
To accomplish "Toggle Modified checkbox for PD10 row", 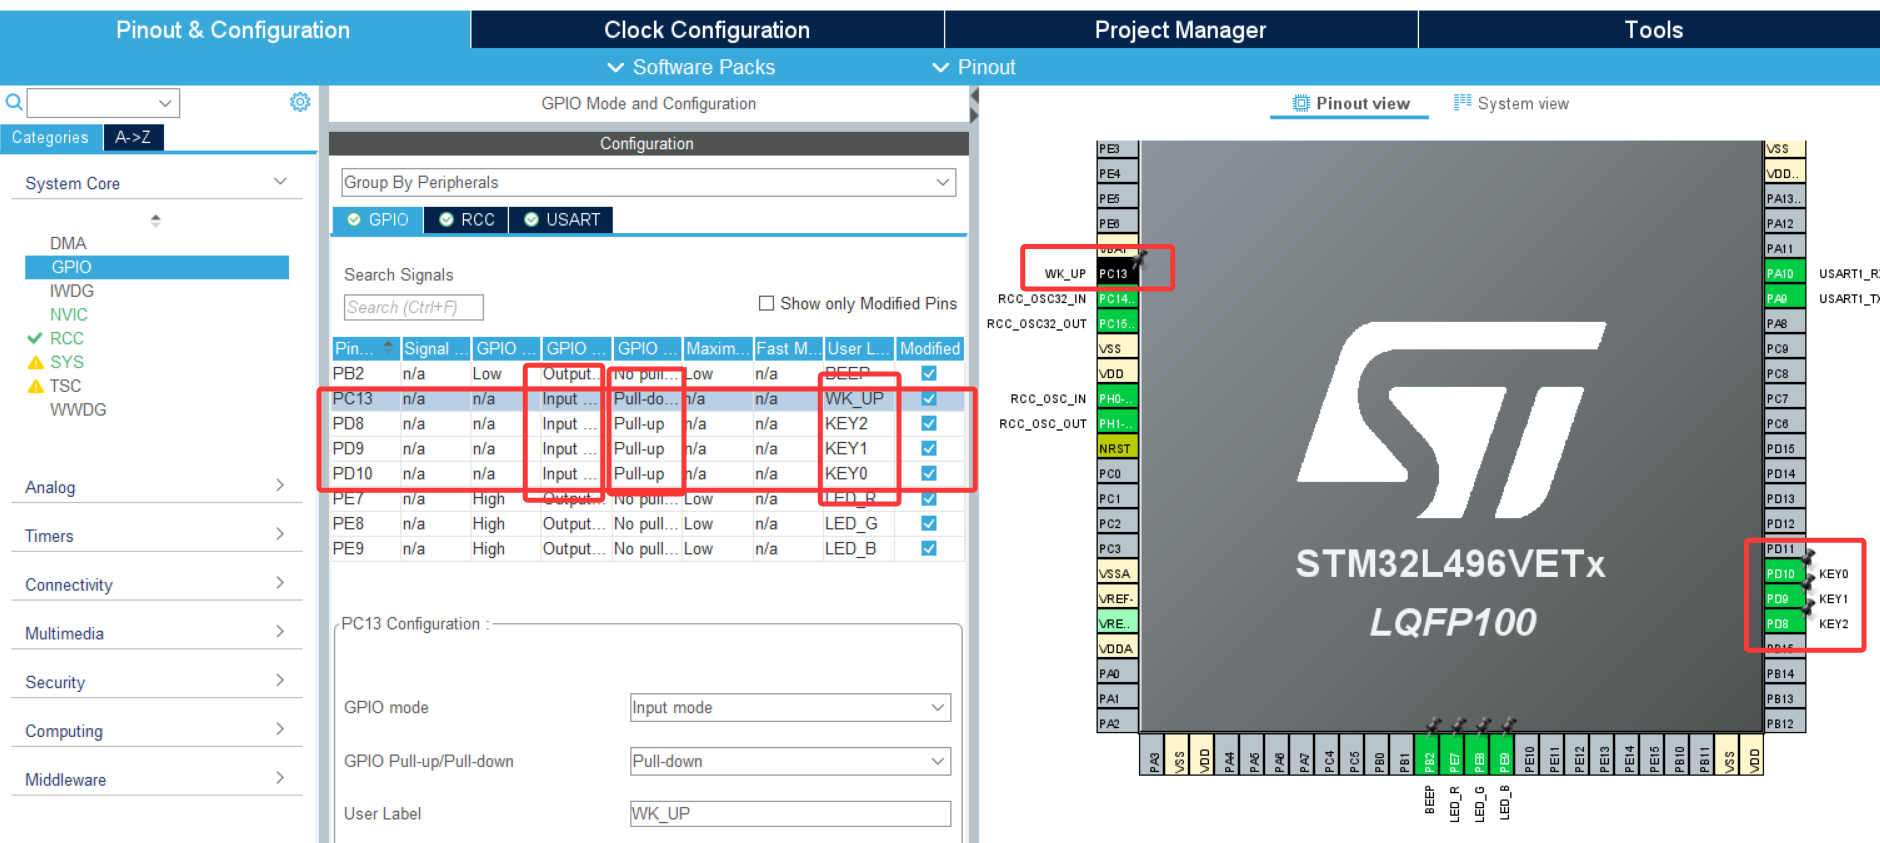I will [x=929, y=473].
